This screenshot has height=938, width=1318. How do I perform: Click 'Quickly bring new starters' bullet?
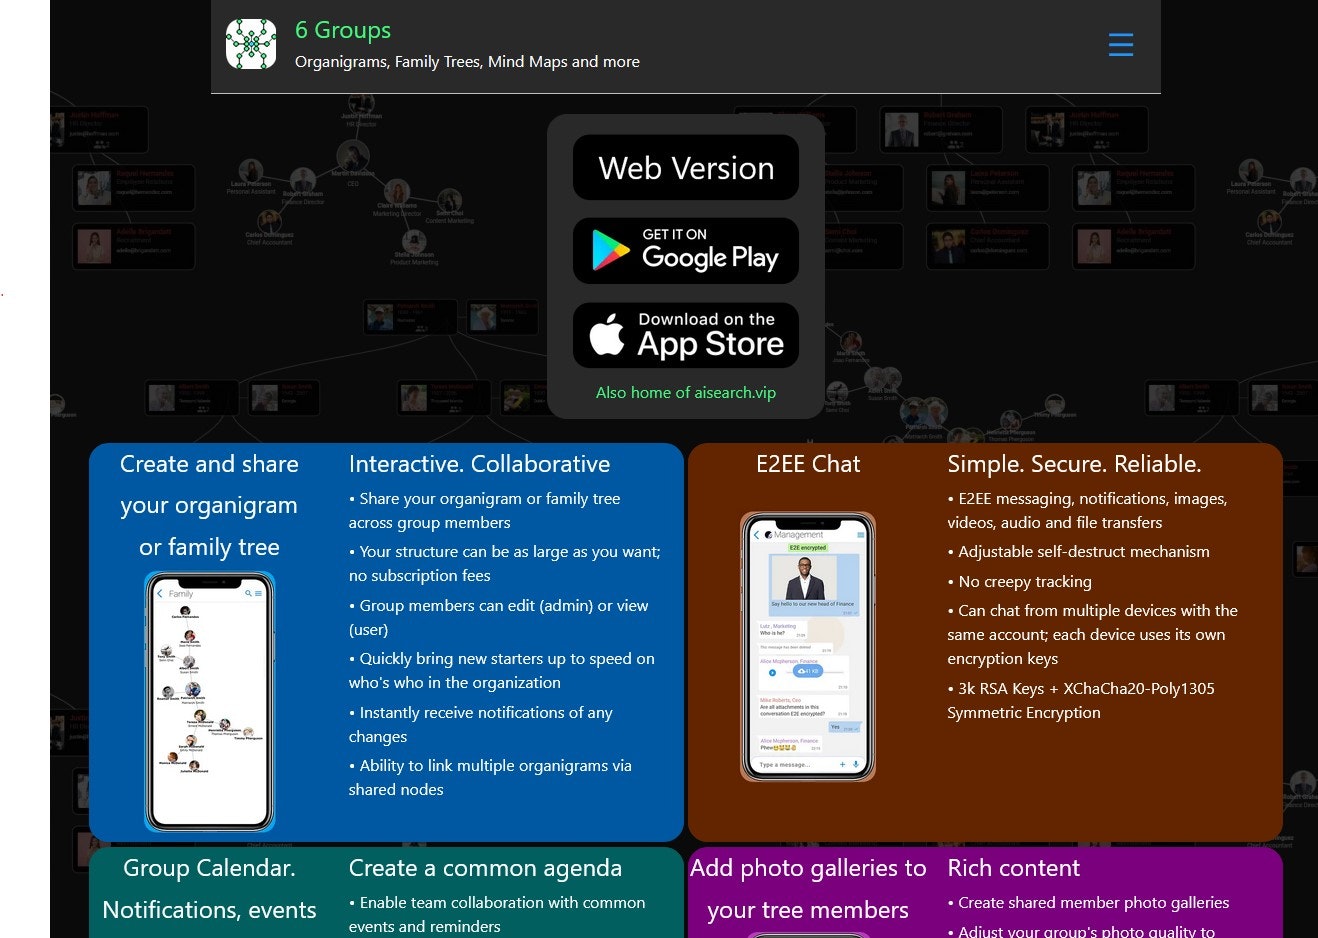[502, 671]
